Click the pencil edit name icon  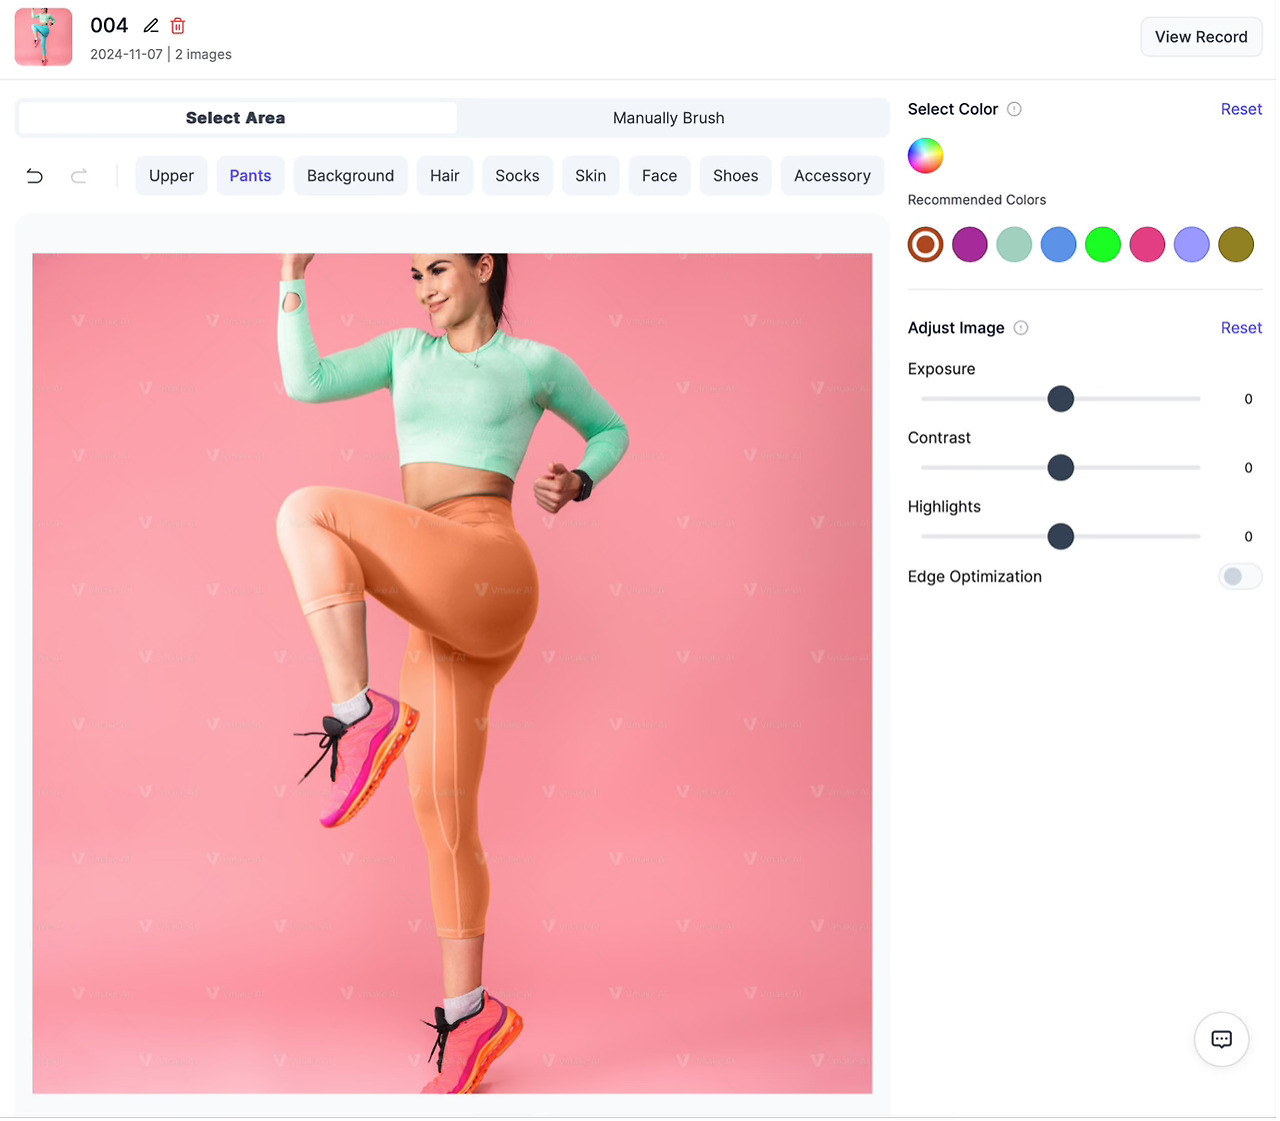coord(151,26)
